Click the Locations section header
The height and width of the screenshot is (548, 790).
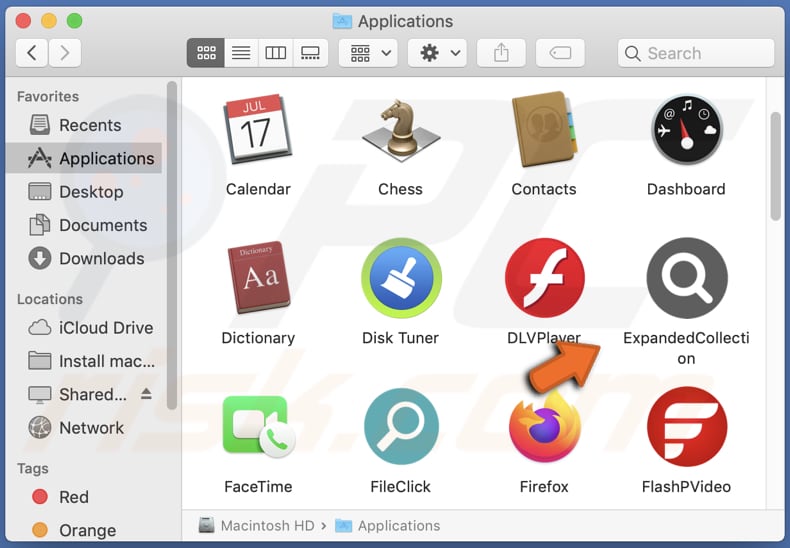pos(50,299)
